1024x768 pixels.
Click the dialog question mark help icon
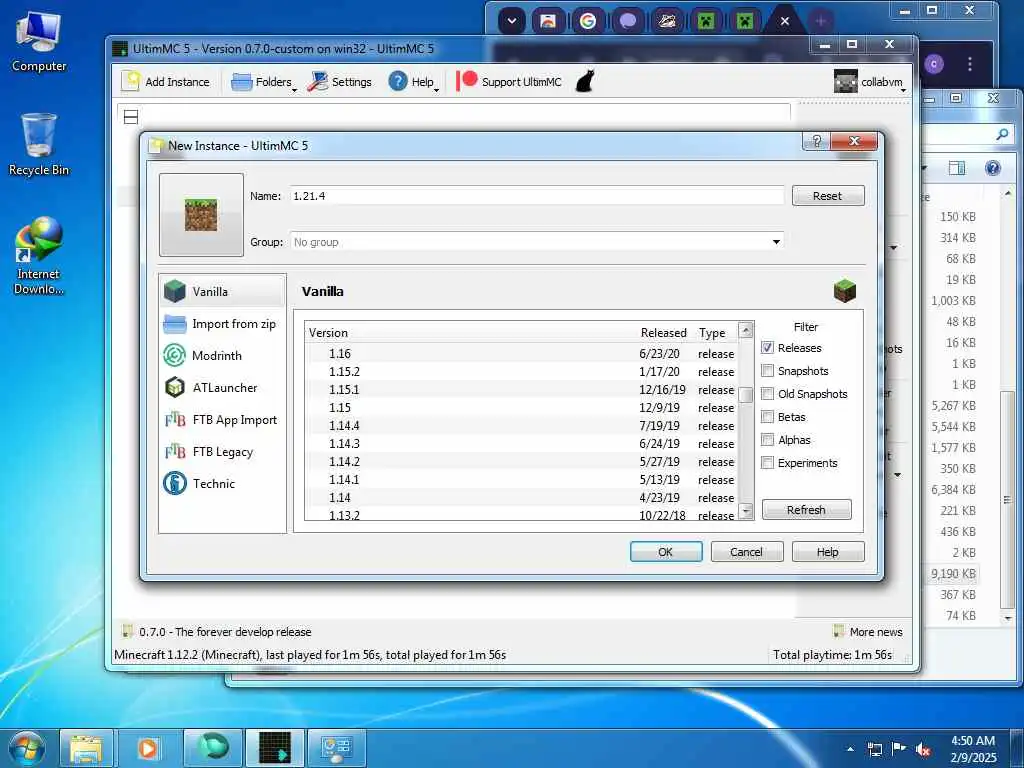point(816,141)
